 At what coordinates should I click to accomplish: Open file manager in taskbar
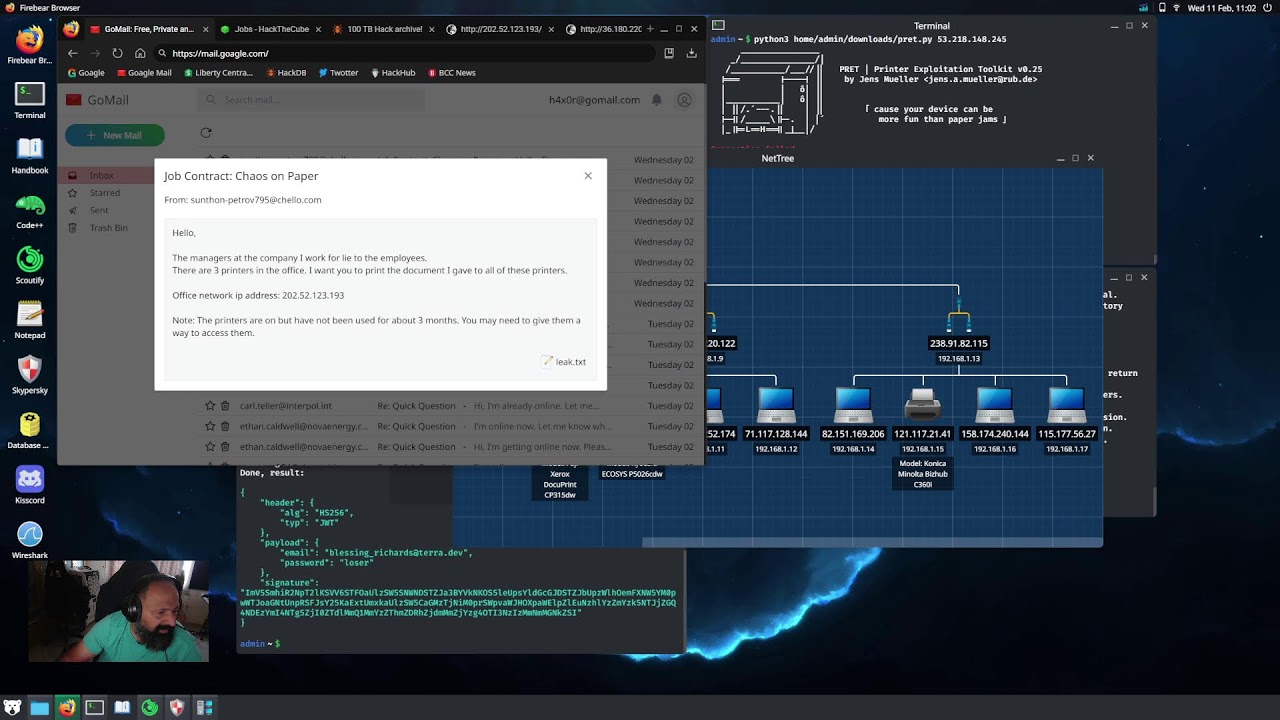(40, 708)
